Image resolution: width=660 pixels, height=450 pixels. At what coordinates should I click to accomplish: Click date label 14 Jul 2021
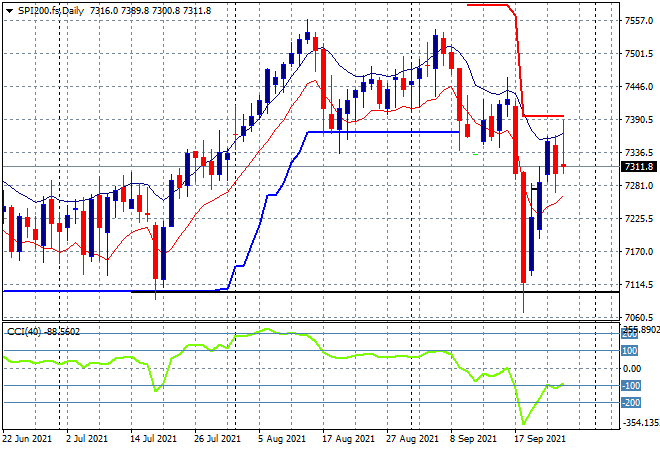tap(153, 439)
